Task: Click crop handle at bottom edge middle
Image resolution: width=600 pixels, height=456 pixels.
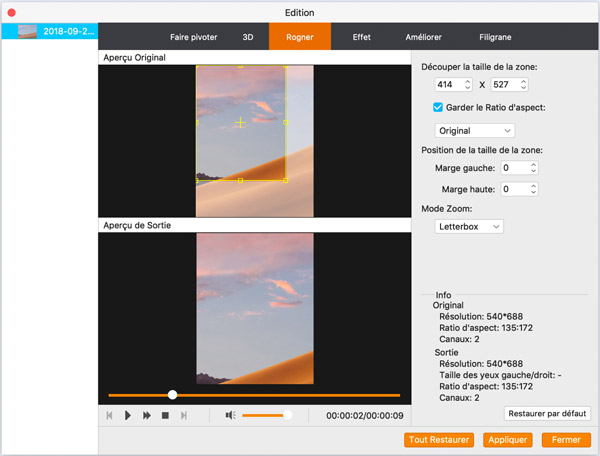Action: (x=240, y=180)
